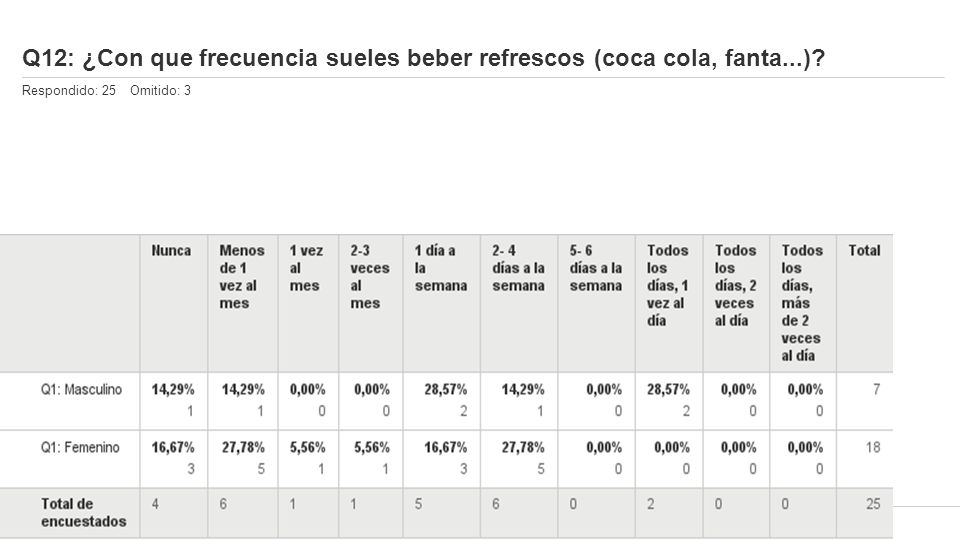Select the Nunca column header
This screenshot has height=540, width=960.
coord(171,250)
